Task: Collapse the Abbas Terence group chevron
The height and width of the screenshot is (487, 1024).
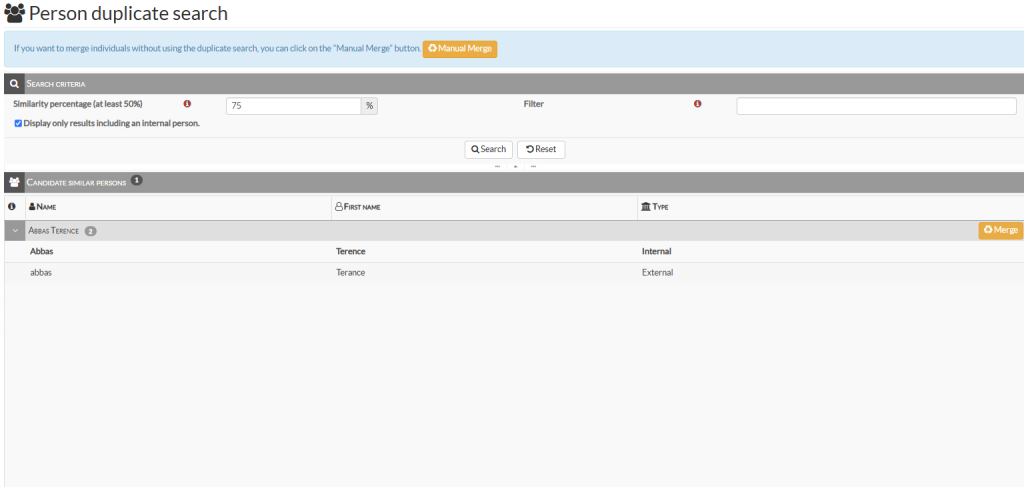Action: pos(15,231)
